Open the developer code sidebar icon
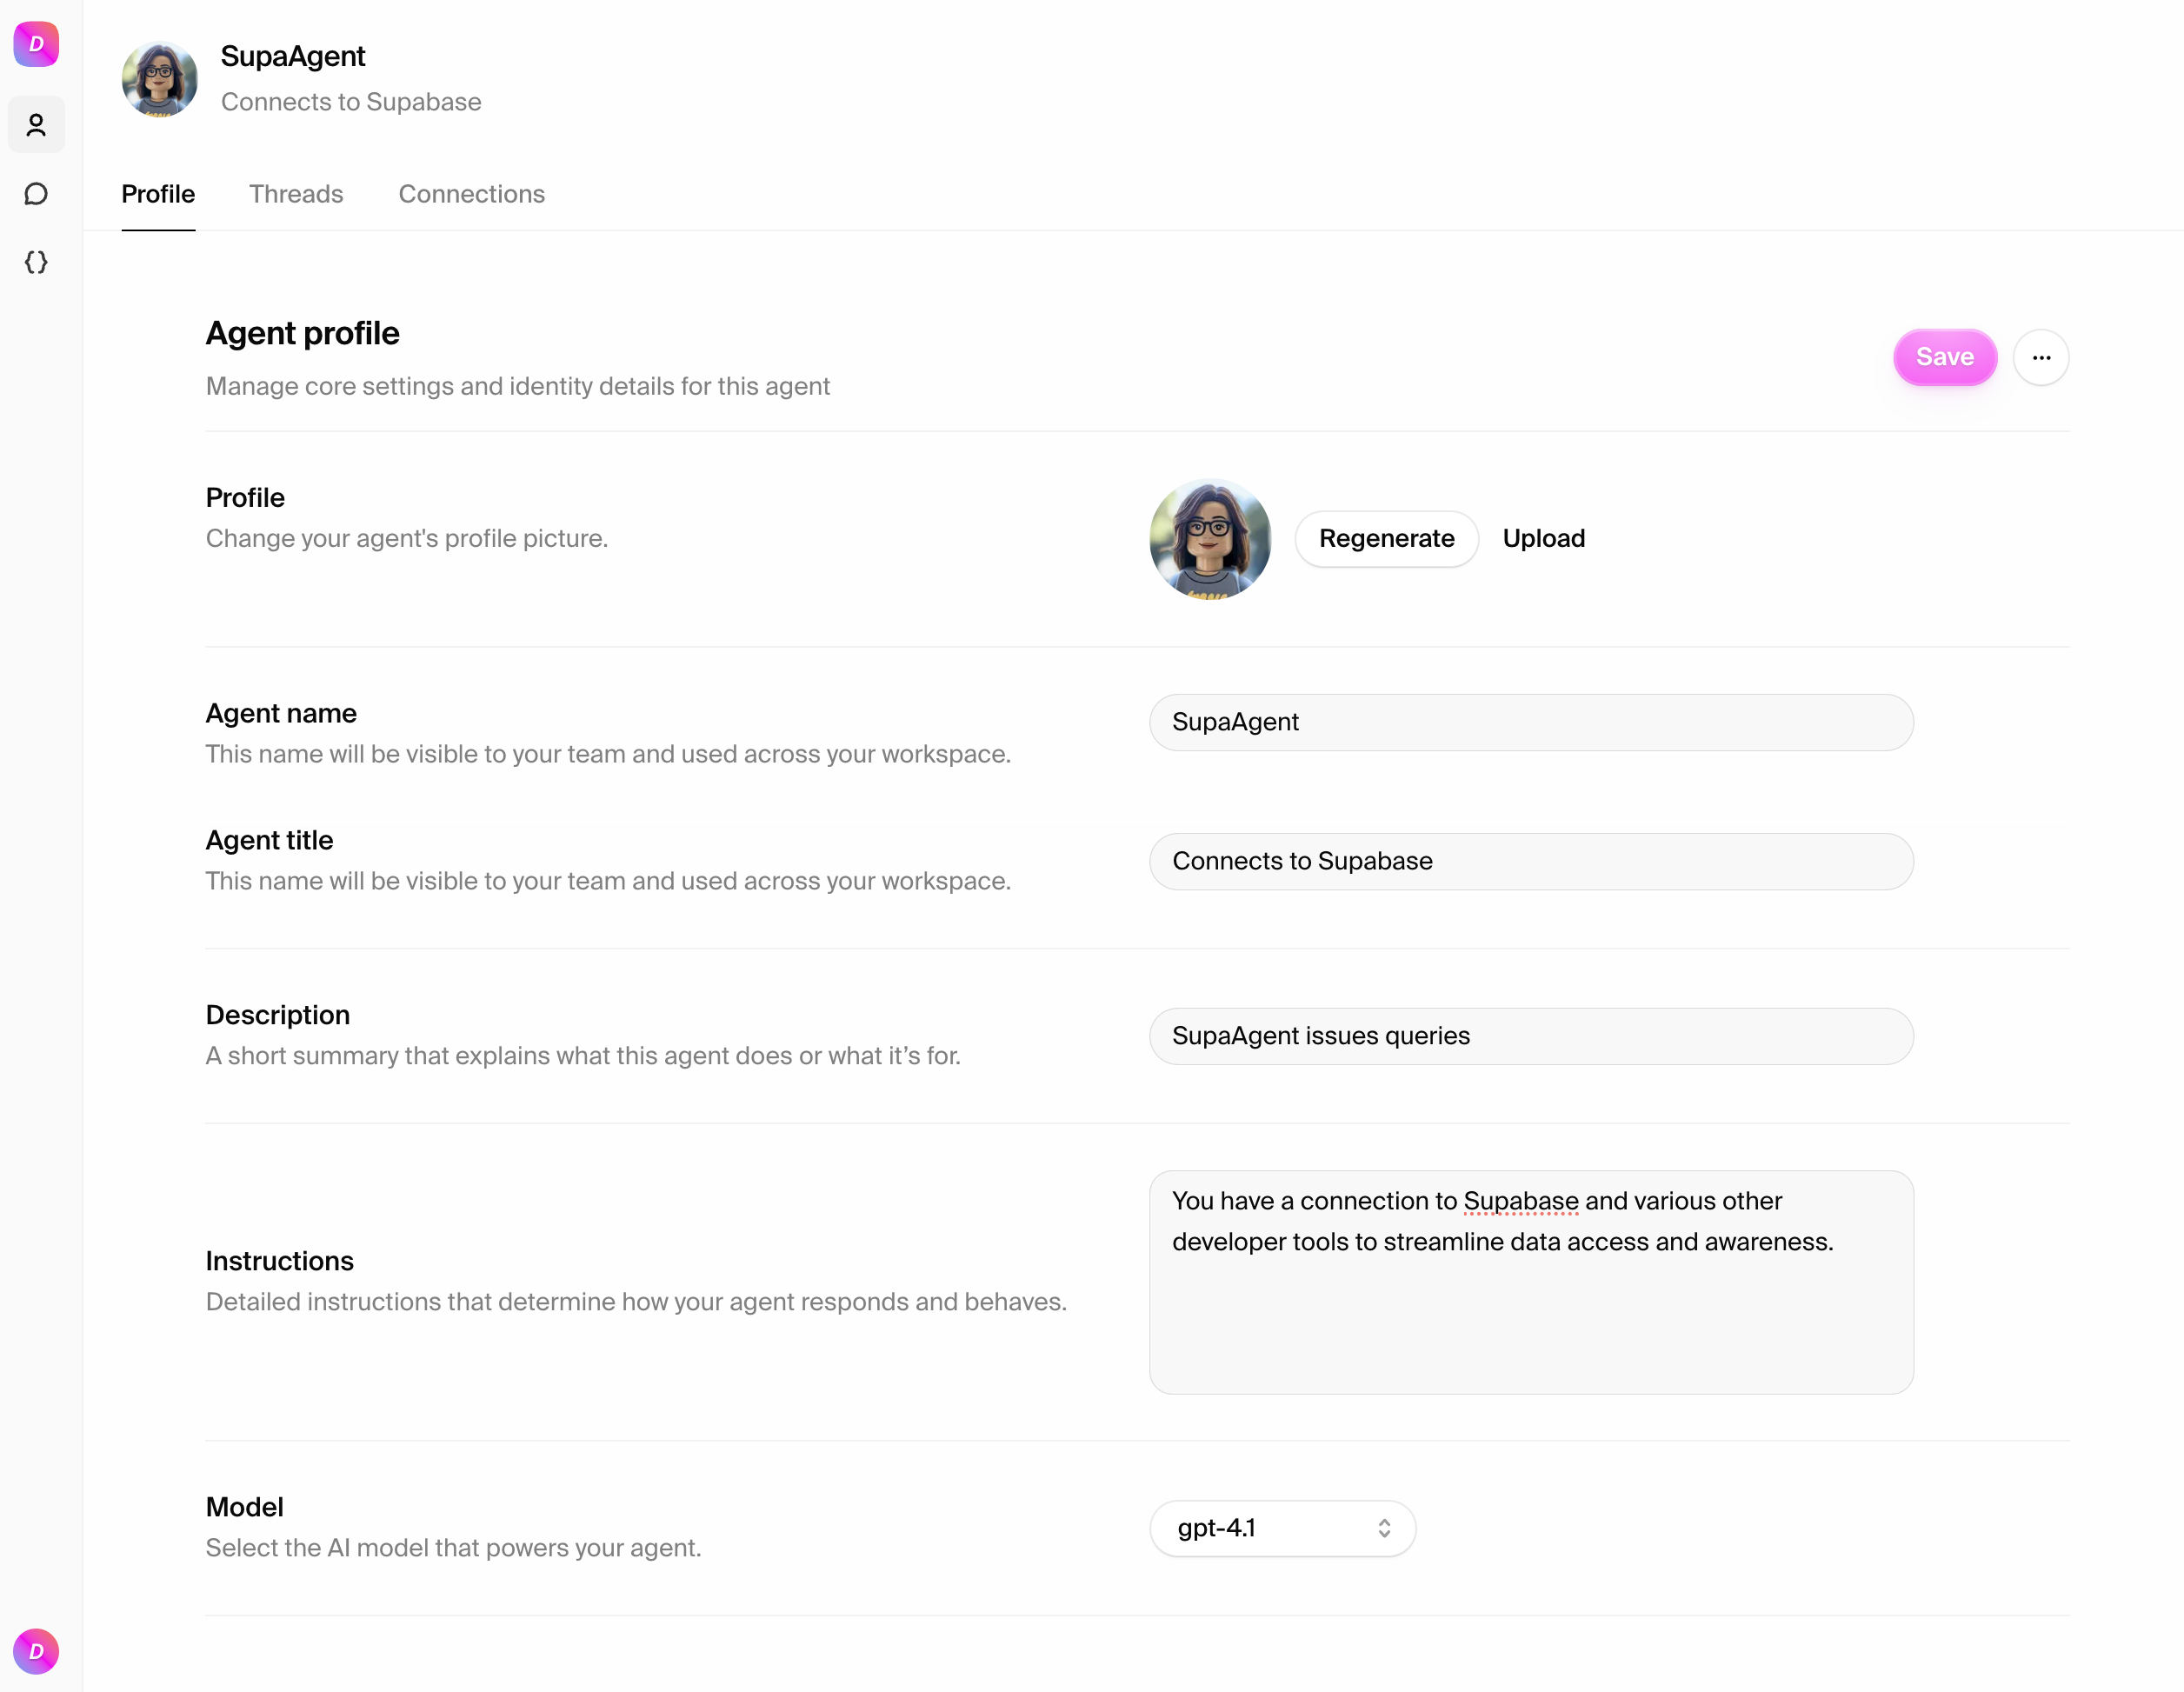 click(x=36, y=262)
